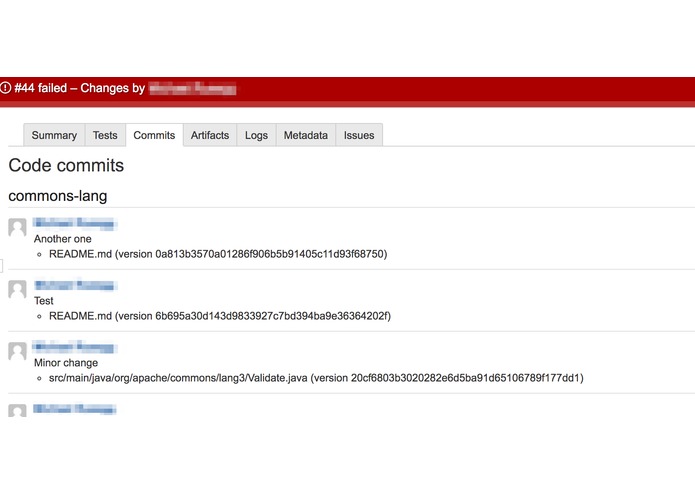This screenshot has height=494, width=695.
Task: Click the 'Another one' commit message
Action: coord(62,239)
